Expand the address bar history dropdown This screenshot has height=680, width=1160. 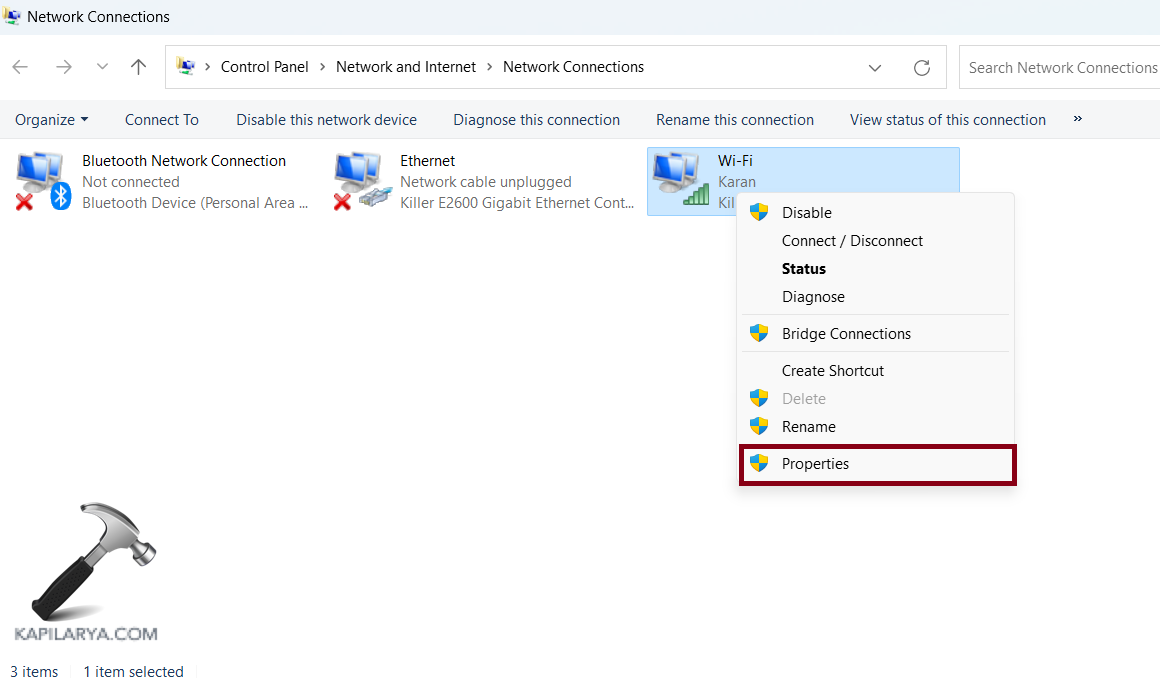click(x=875, y=68)
